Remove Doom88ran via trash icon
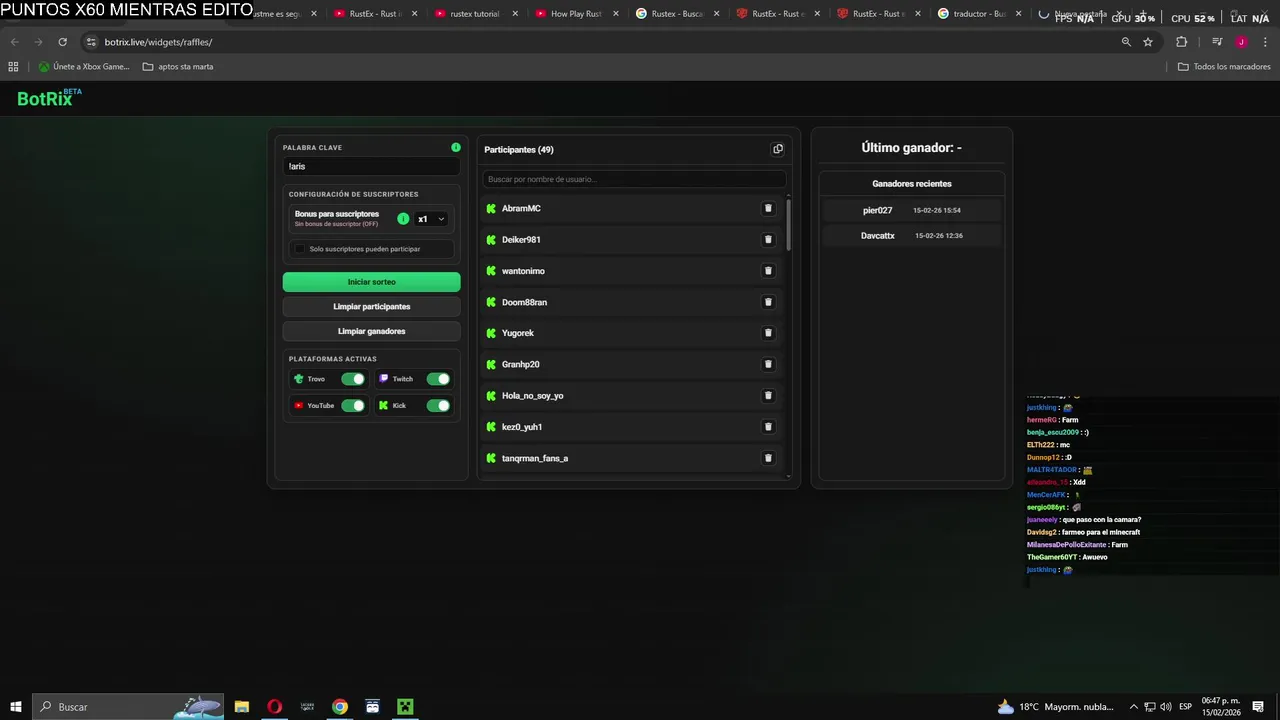This screenshot has width=1280, height=720. [768, 302]
